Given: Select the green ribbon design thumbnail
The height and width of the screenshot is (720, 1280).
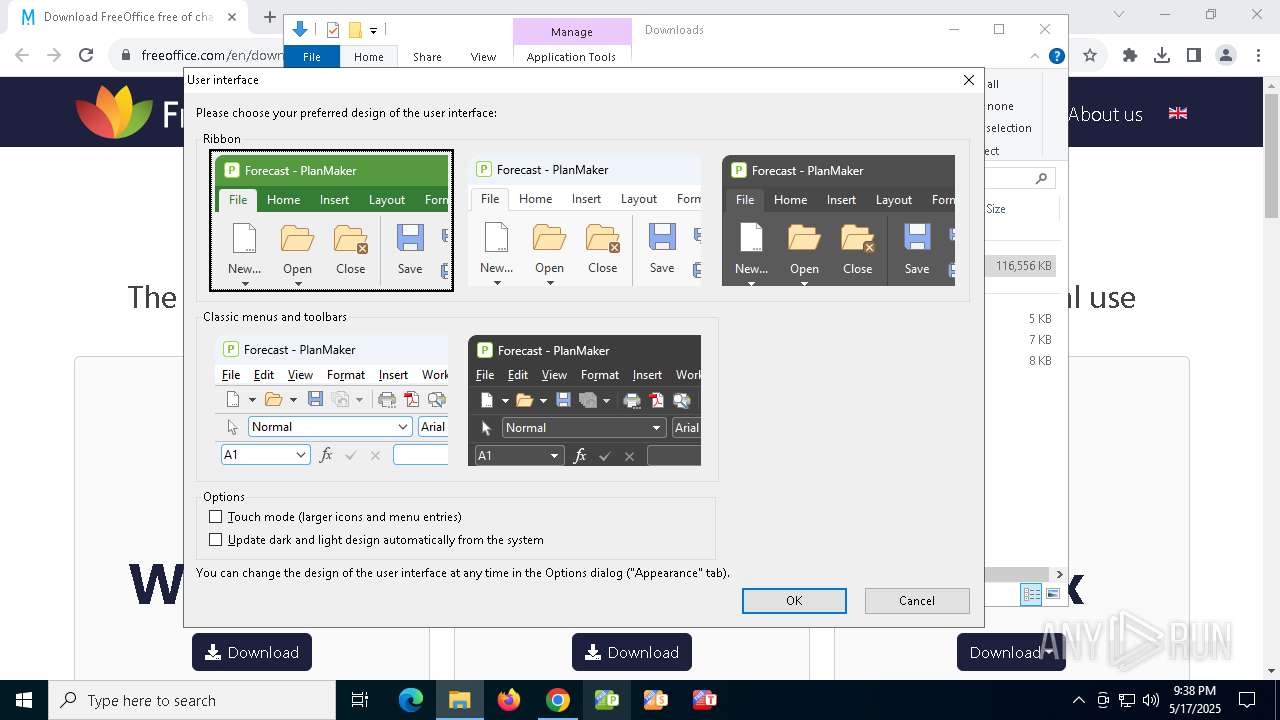Looking at the screenshot, I should (331, 221).
